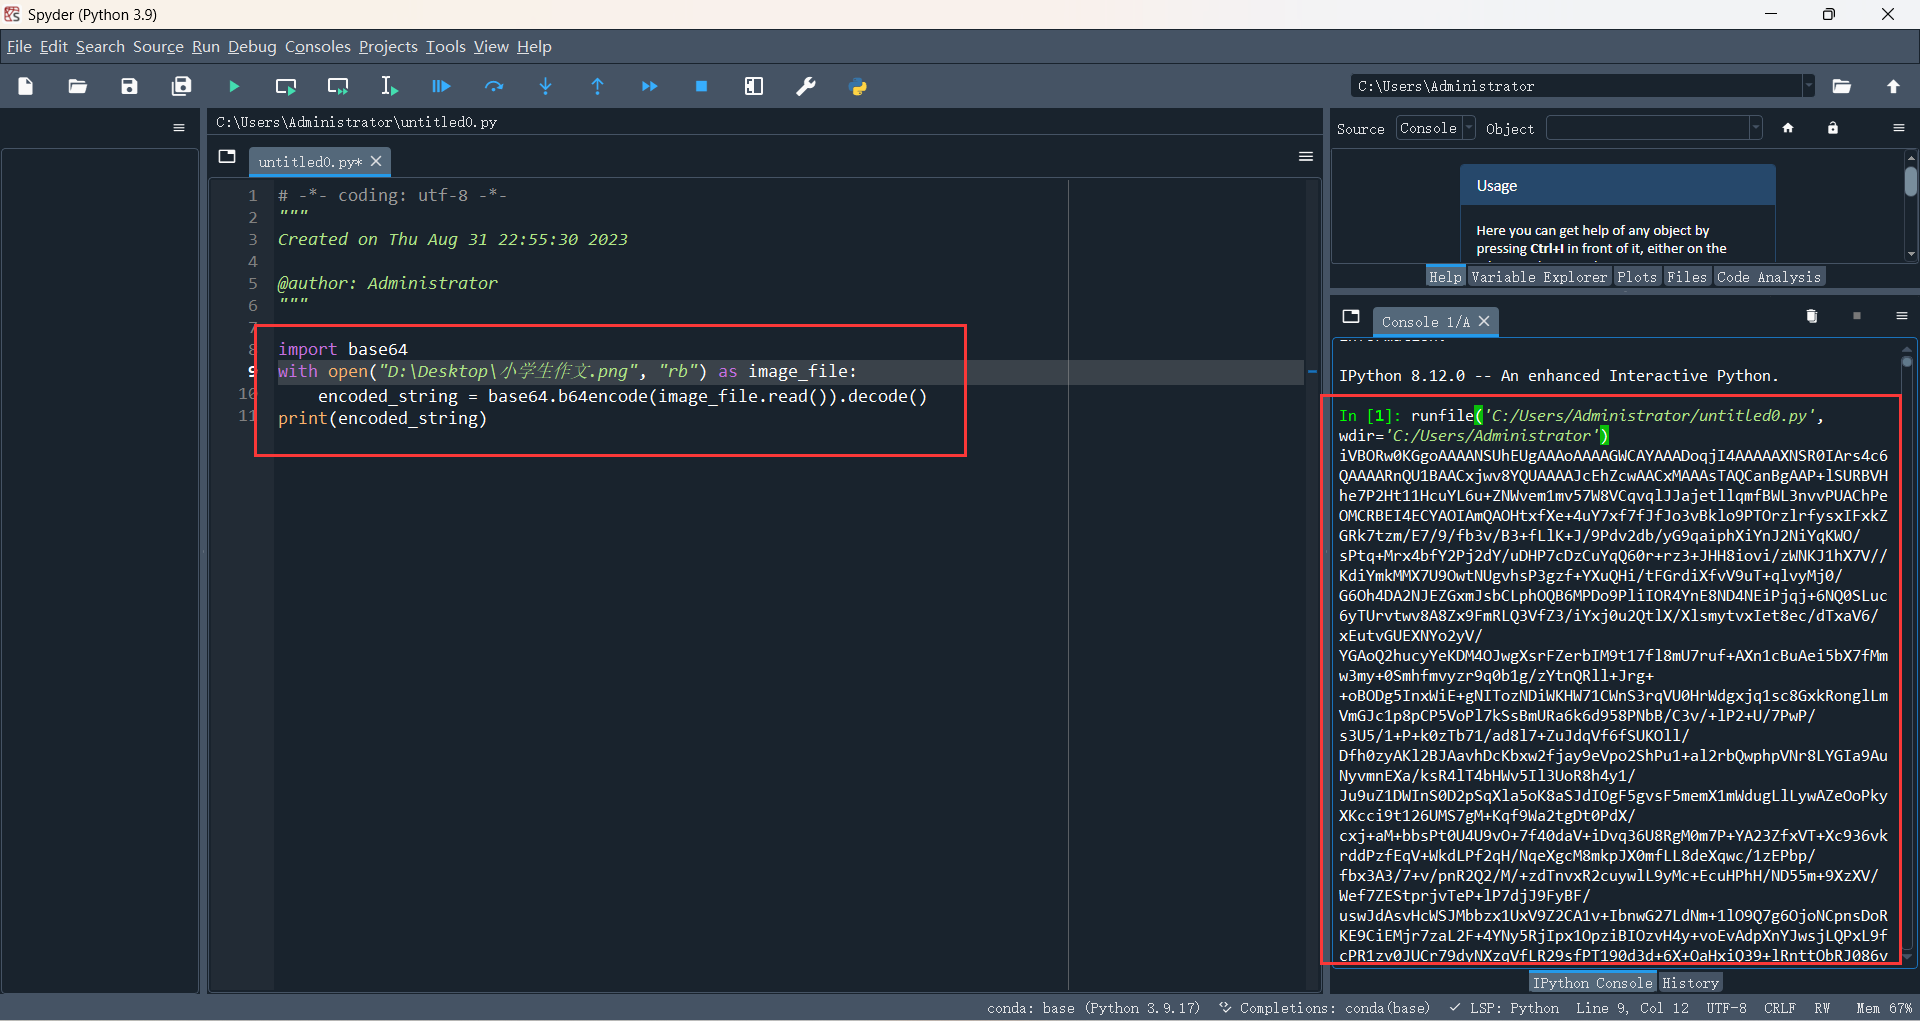The height and width of the screenshot is (1021, 1920).
Task: Click the Run current cell icon
Action: pyautogui.click(x=286, y=87)
